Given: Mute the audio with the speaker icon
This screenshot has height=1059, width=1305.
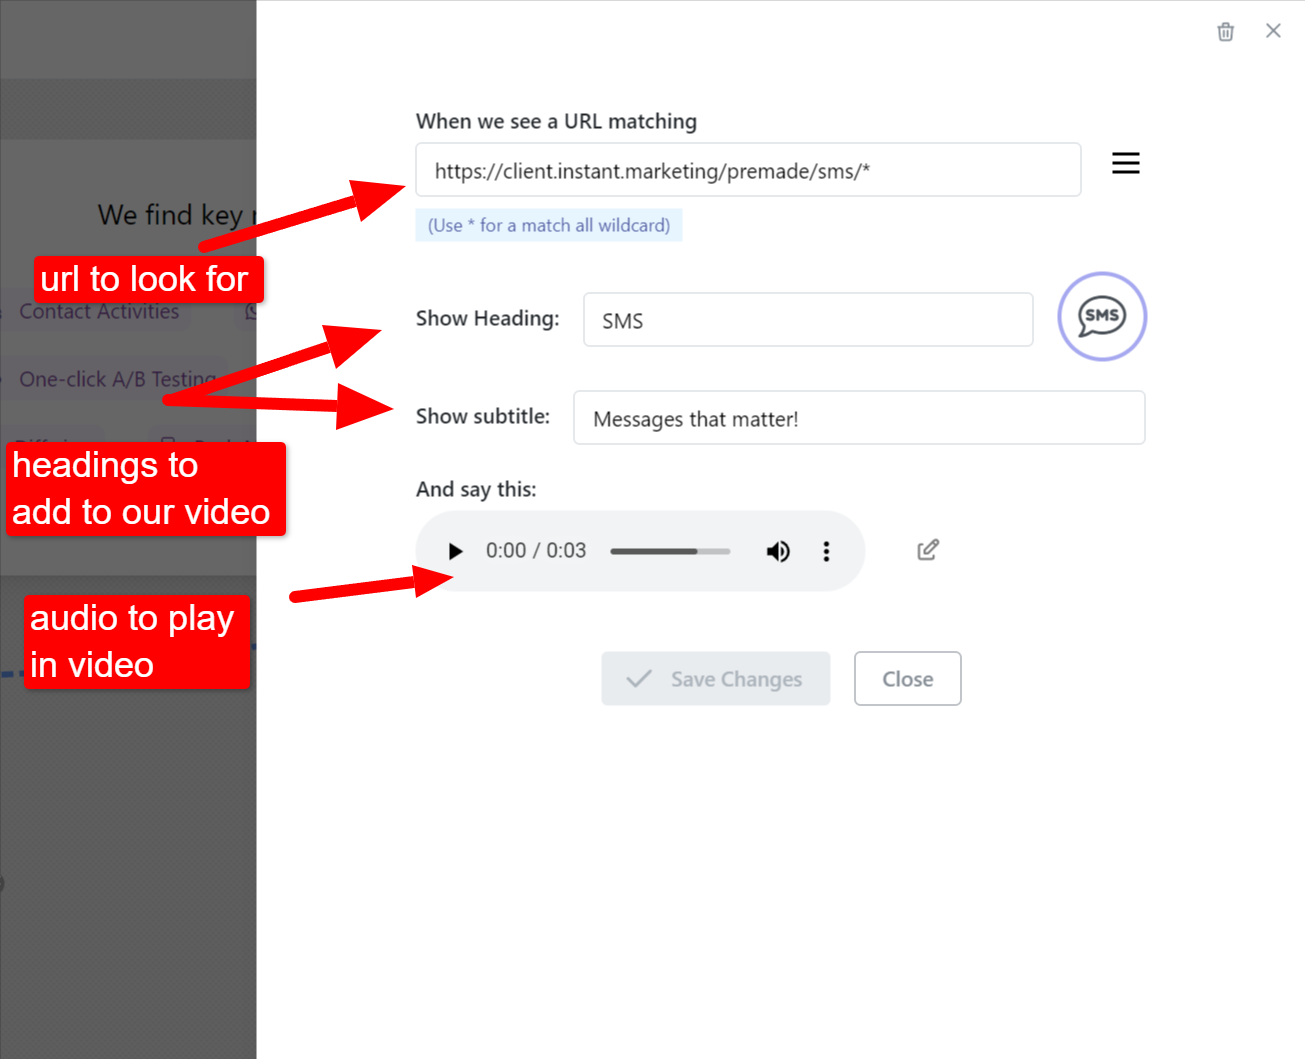Looking at the screenshot, I should point(778,551).
